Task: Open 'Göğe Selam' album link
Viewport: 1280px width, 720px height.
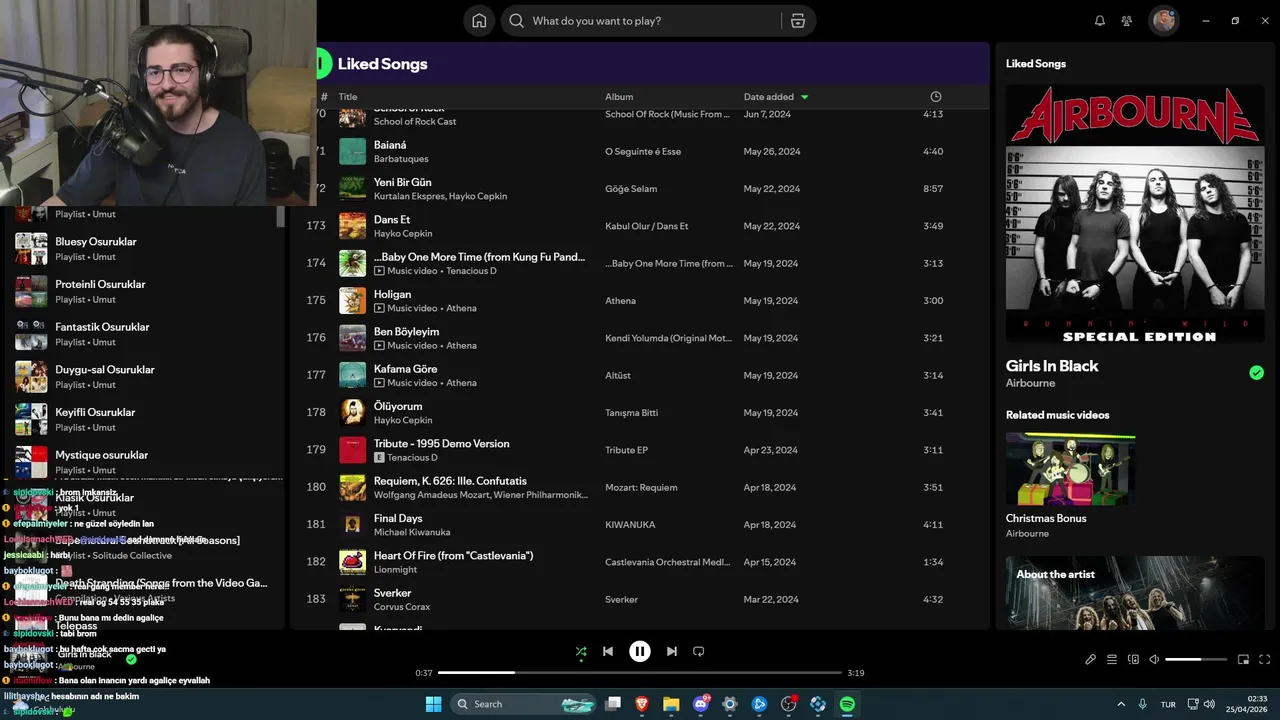Action: click(632, 189)
